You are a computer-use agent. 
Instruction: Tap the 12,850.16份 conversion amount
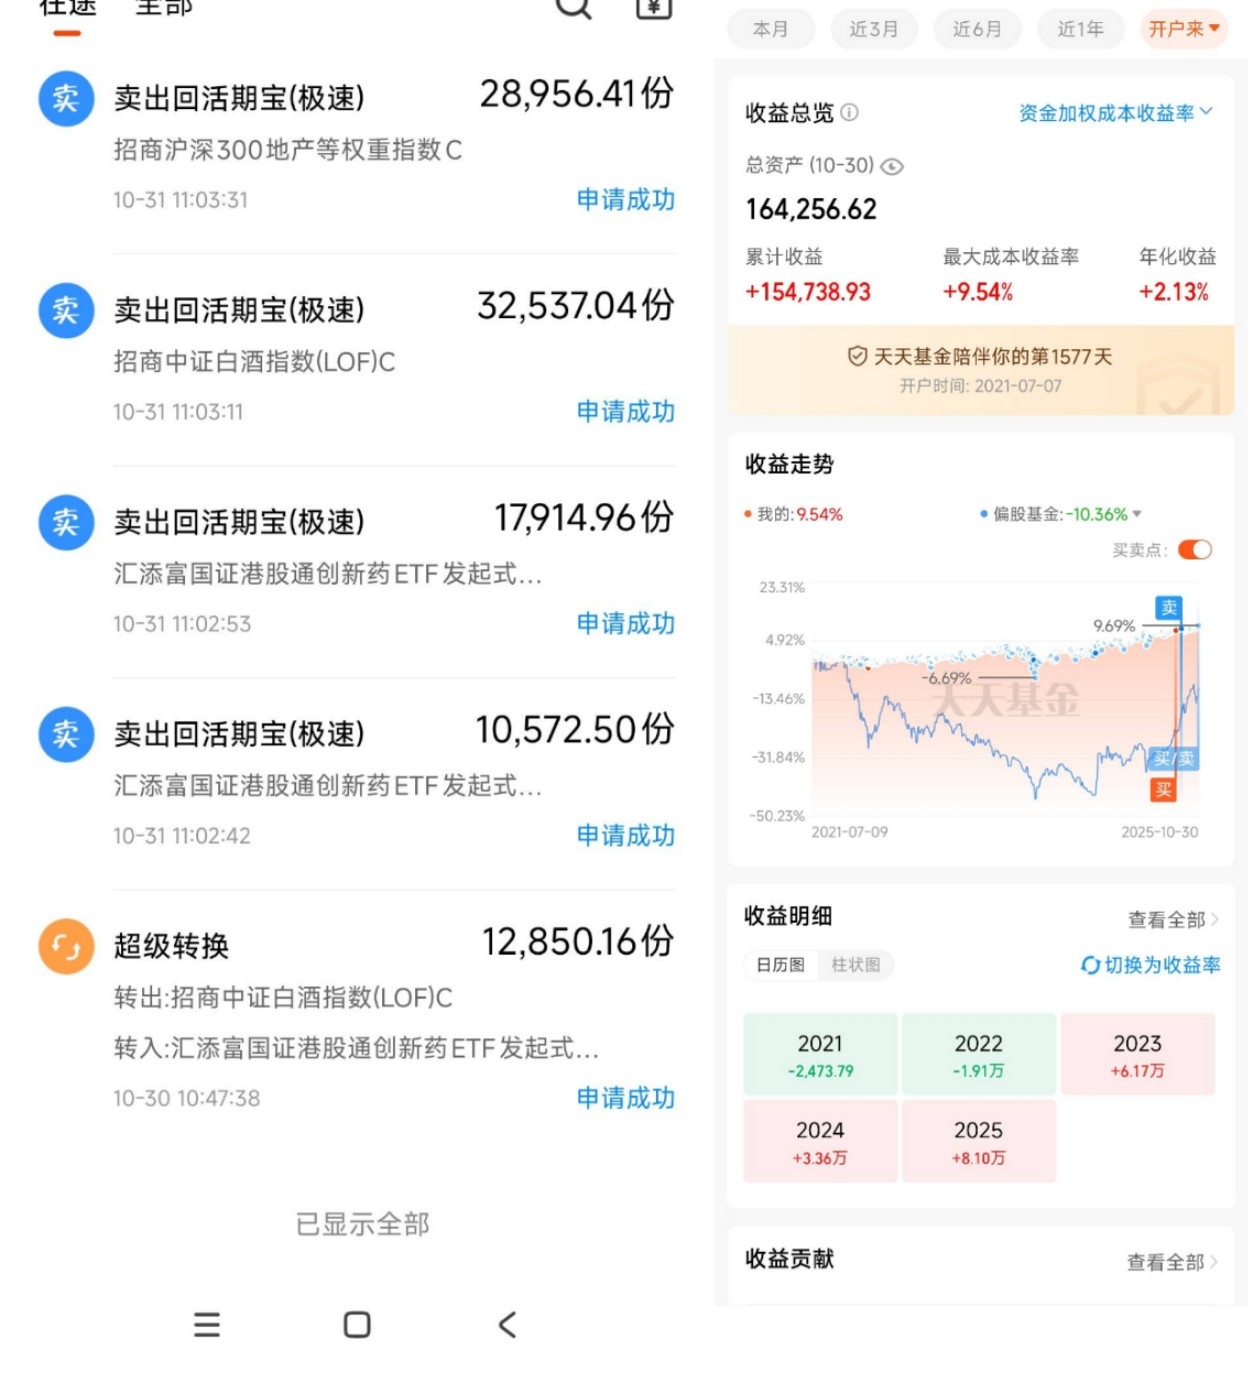578,942
